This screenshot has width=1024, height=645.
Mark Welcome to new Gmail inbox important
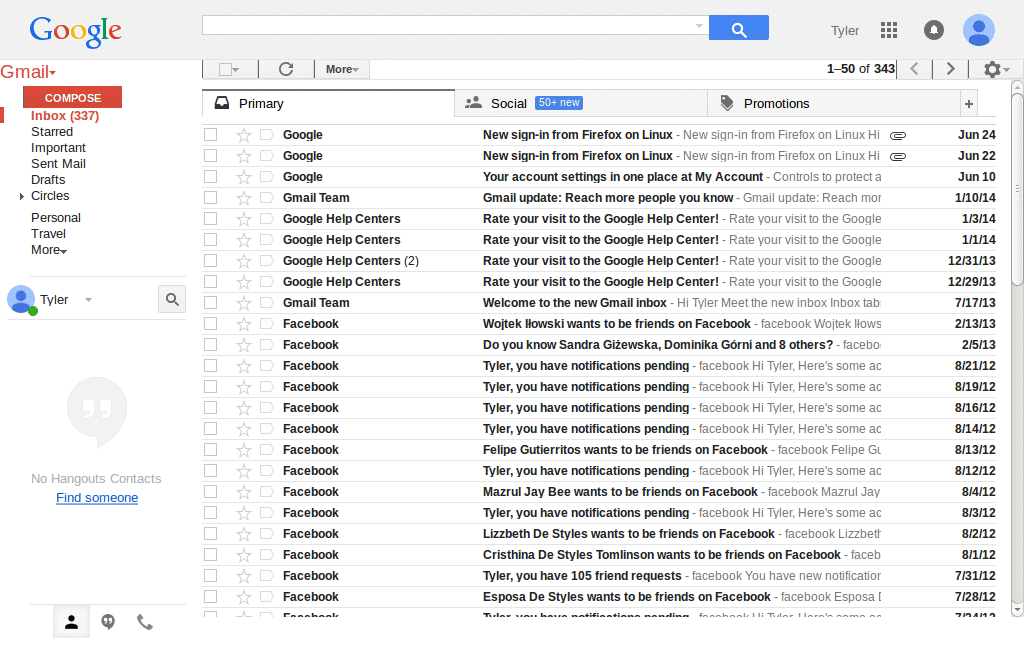coord(266,303)
